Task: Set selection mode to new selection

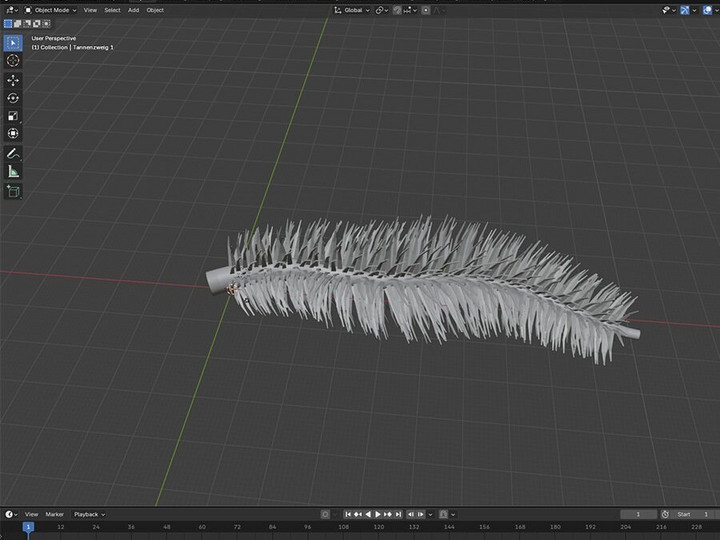Action: point(8,23)
